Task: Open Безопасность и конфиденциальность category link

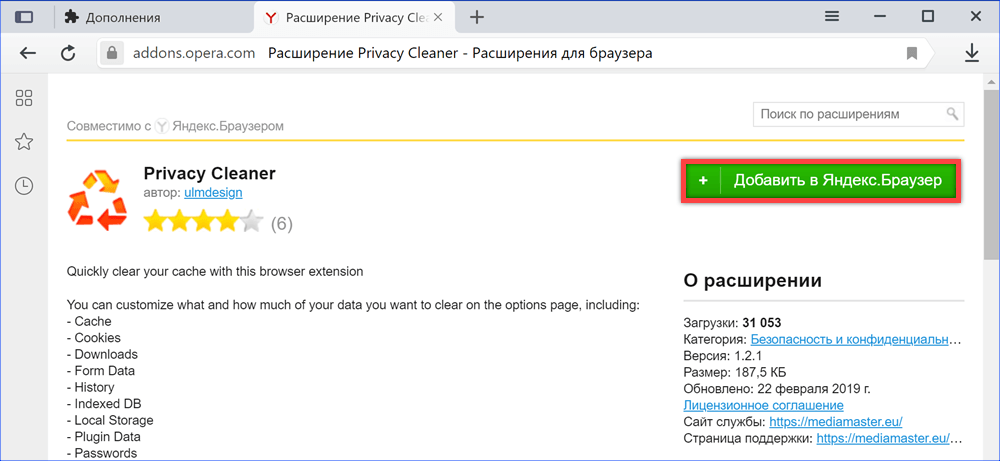Action: tap(855, 339)
